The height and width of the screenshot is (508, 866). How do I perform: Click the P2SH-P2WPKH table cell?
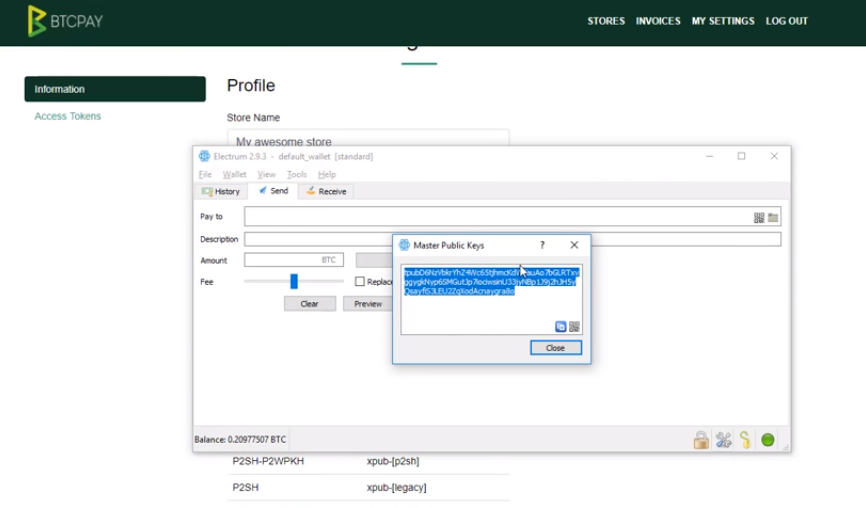268,461
